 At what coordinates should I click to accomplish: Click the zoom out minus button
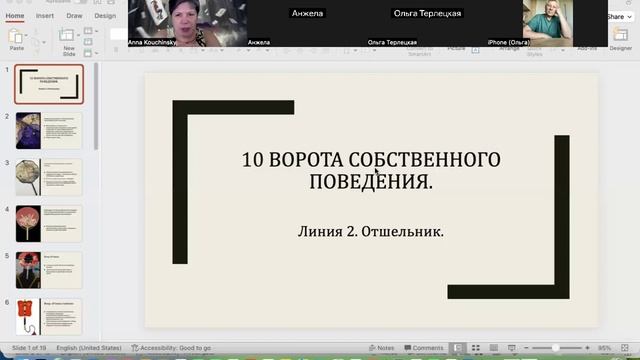(526, 348)
